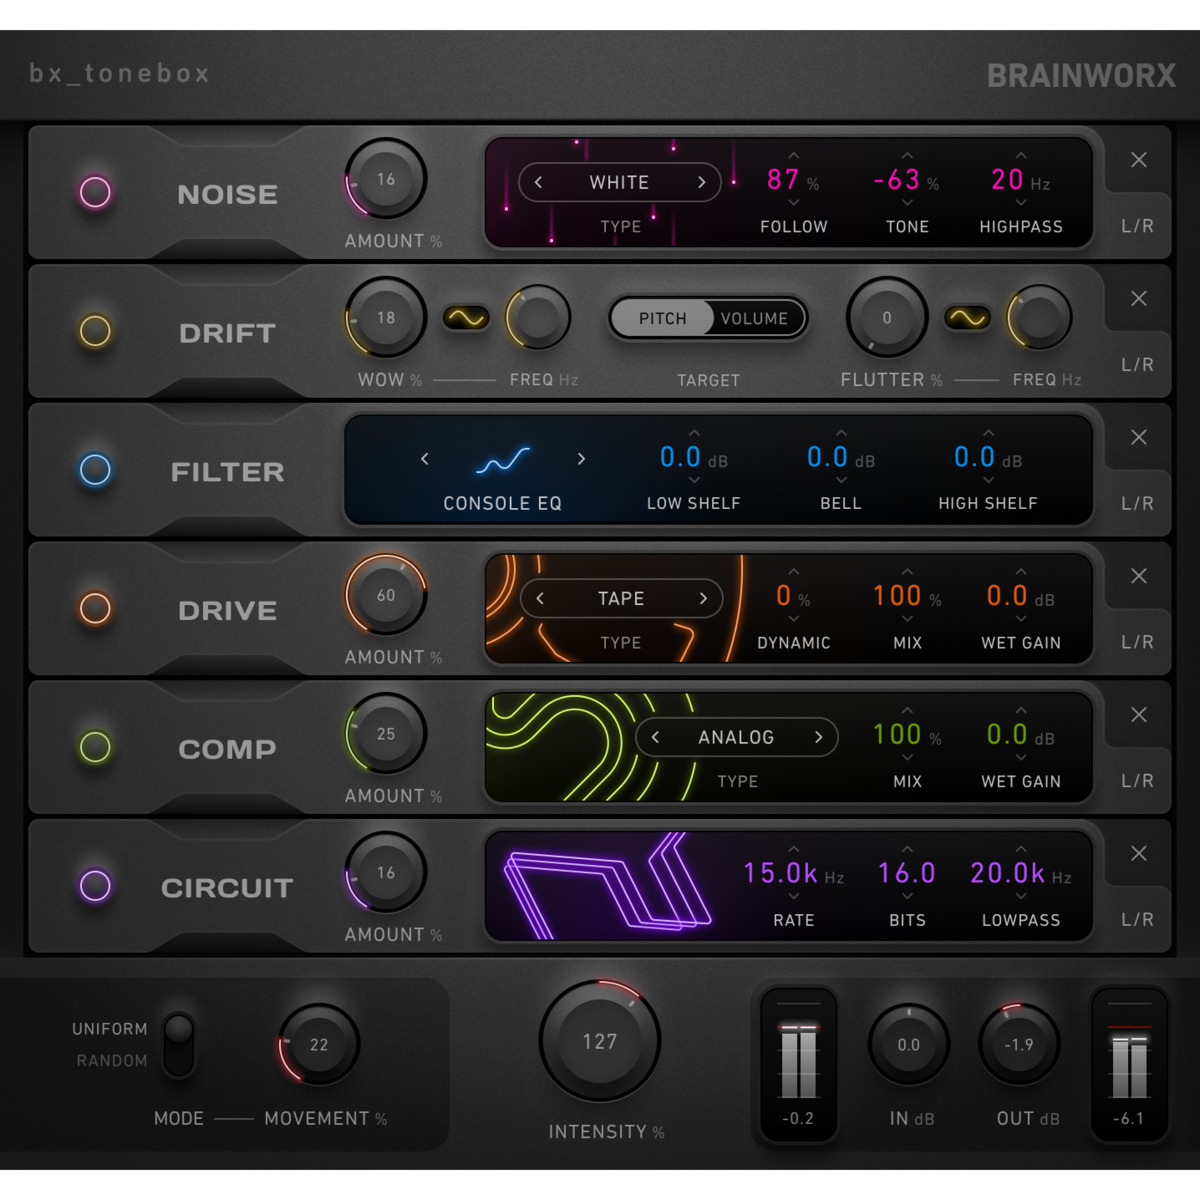Click the WOW sine waveform shape icon
The image size is (1200, 1200).
point(466,318)
